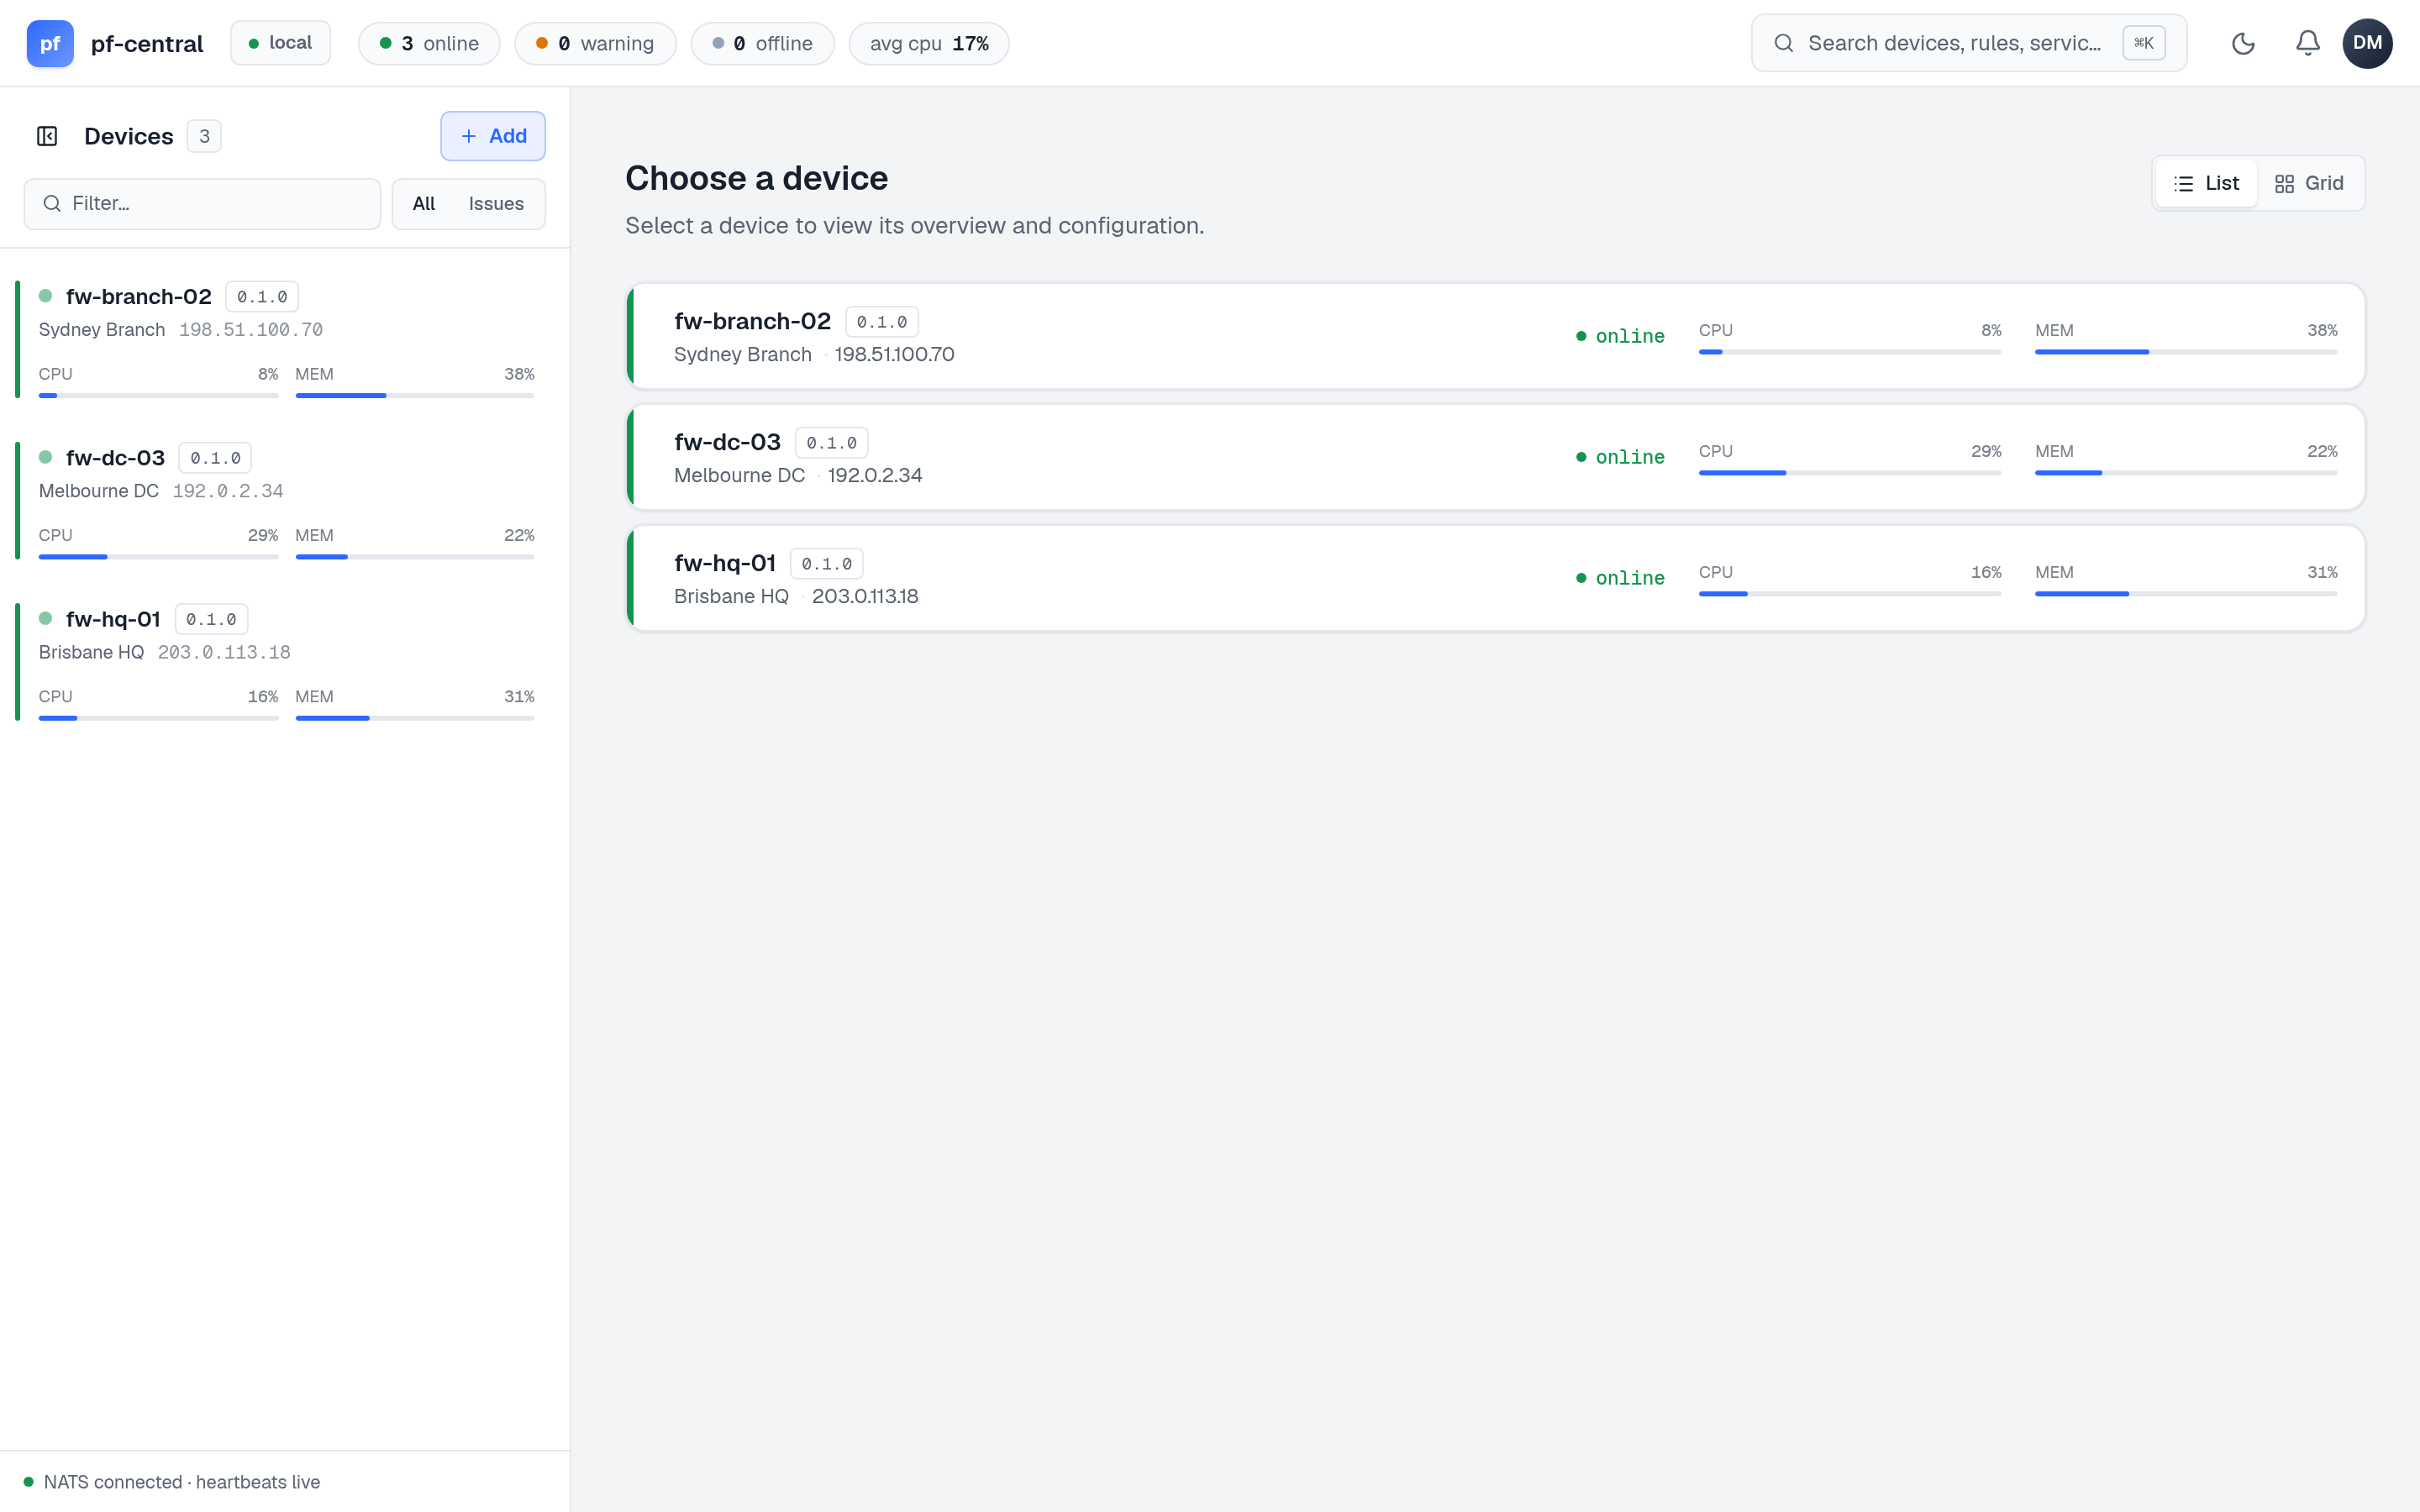The image size is (2420, 1512).
Task: Click the local environment badge
Action: [x=280, y=43]
